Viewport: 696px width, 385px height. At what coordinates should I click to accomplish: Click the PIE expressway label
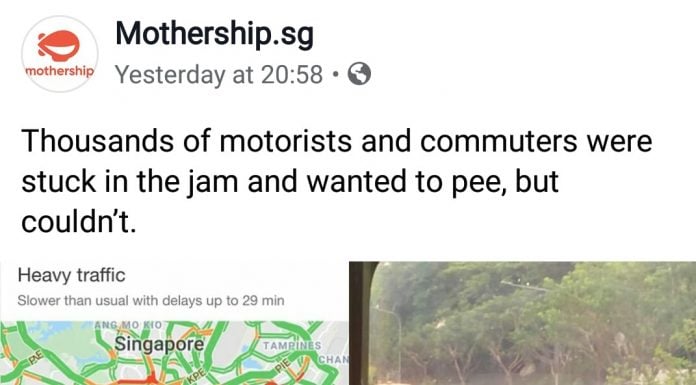(x=282, y=365)
